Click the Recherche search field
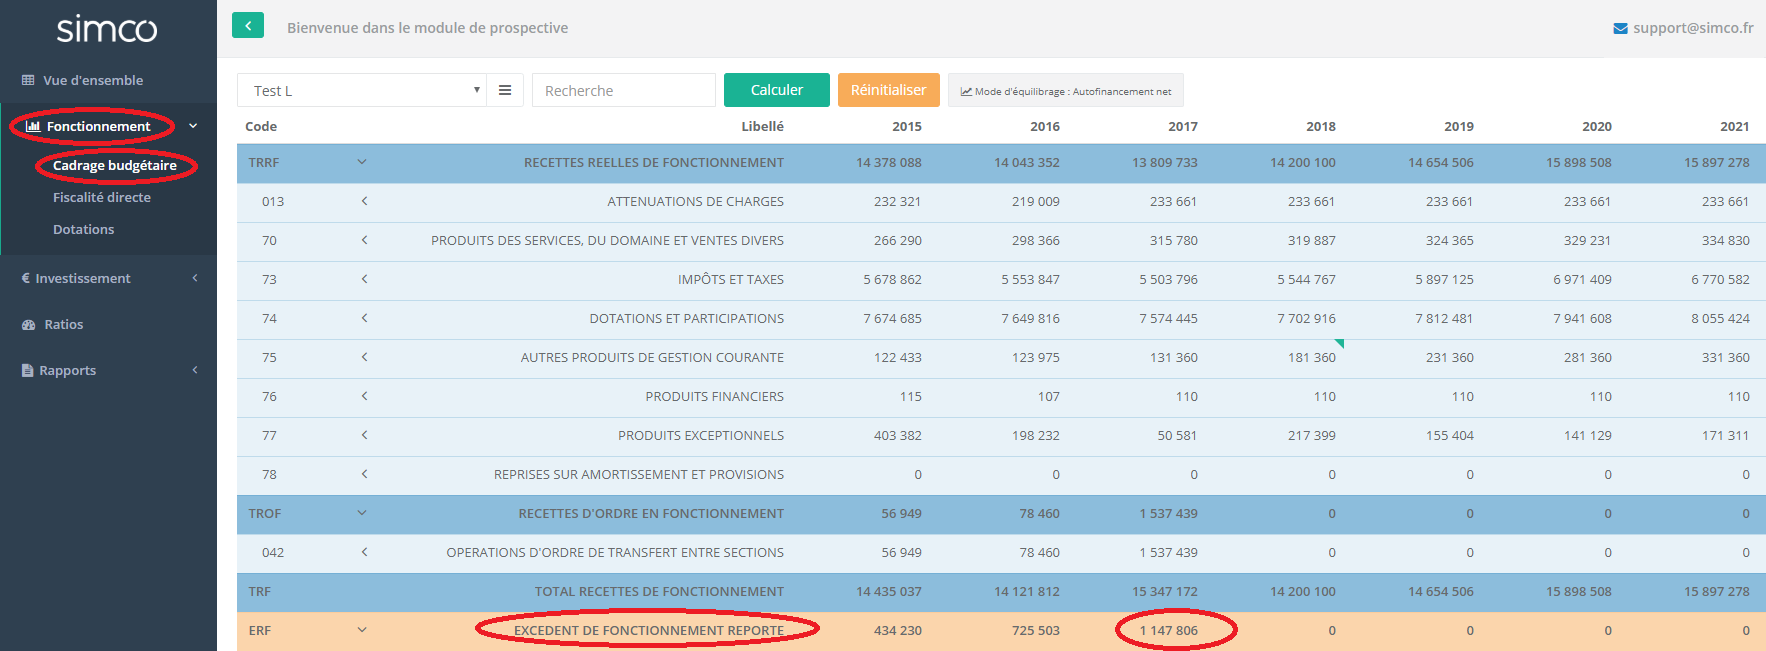 623,90
